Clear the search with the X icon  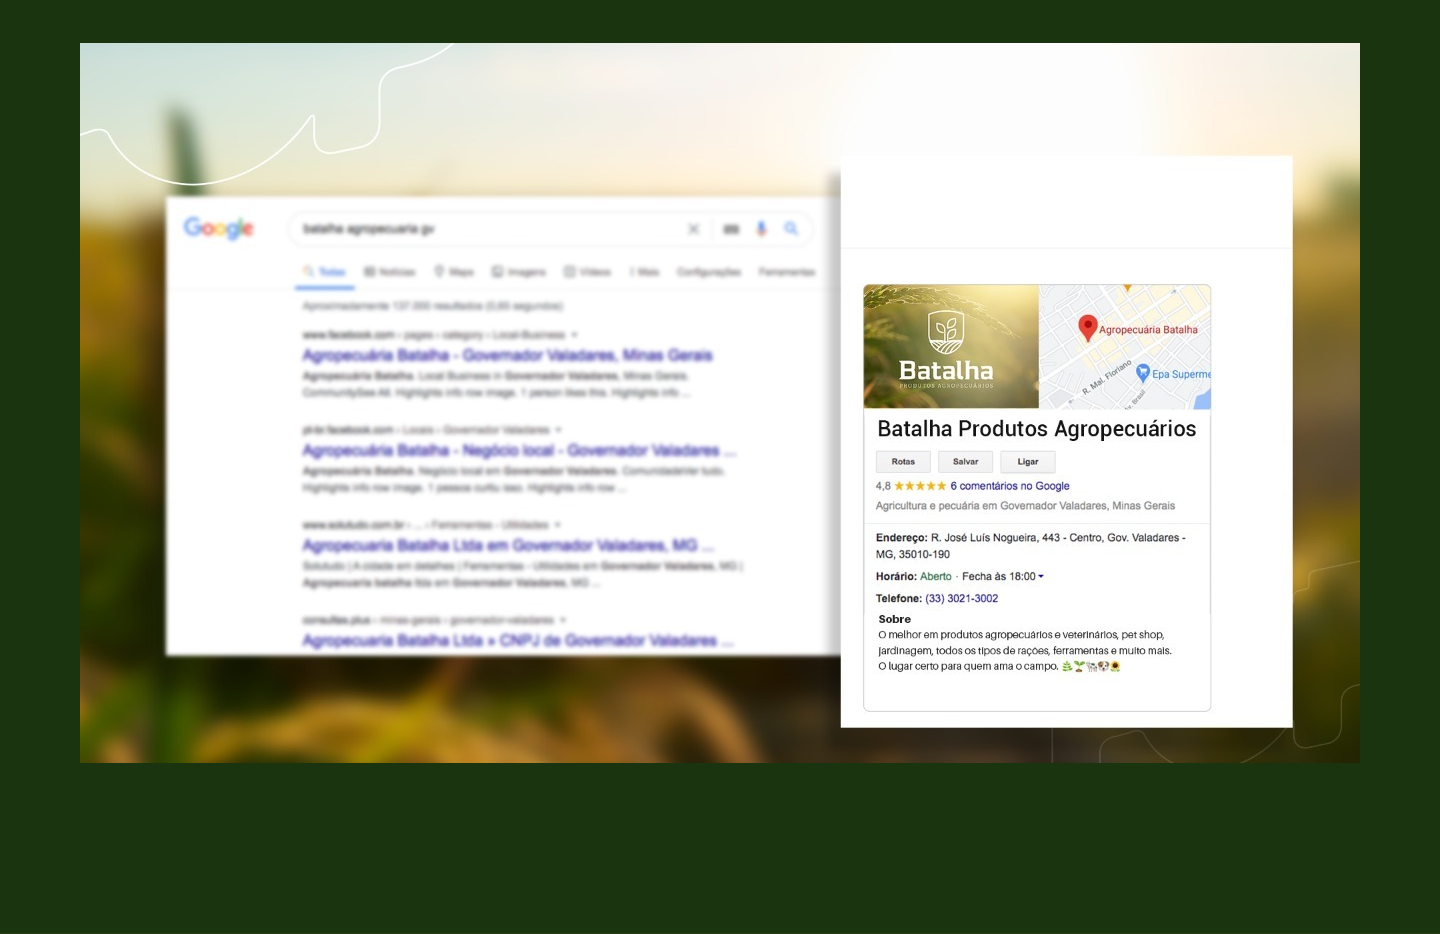[694, 229]
